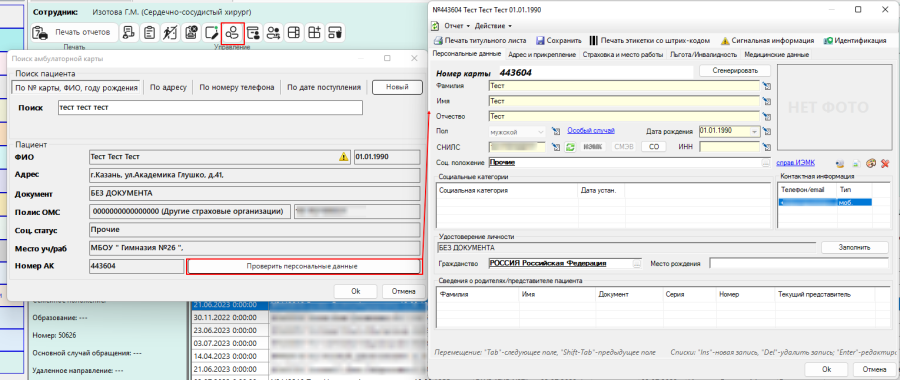Open the Льгота/Инвалидность tab

[x=704, y=55]
